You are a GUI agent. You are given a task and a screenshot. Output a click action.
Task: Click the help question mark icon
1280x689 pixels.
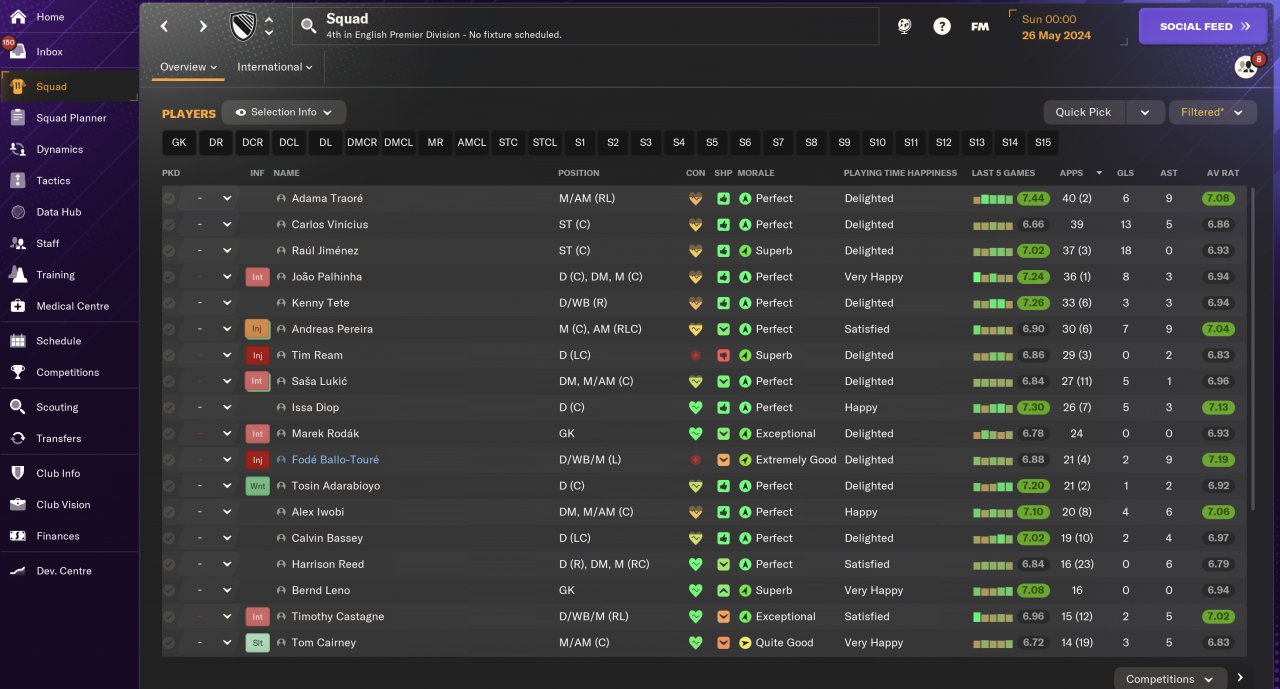[x=942, y=27]
